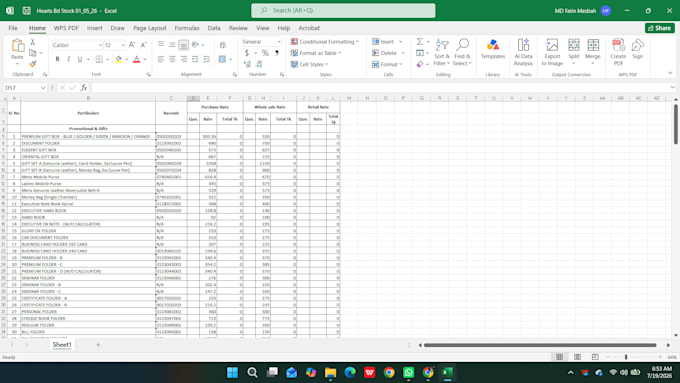Screen dimensions: 680x383
Task: Apply the Comma Style icon
Action: pos(277,53)
